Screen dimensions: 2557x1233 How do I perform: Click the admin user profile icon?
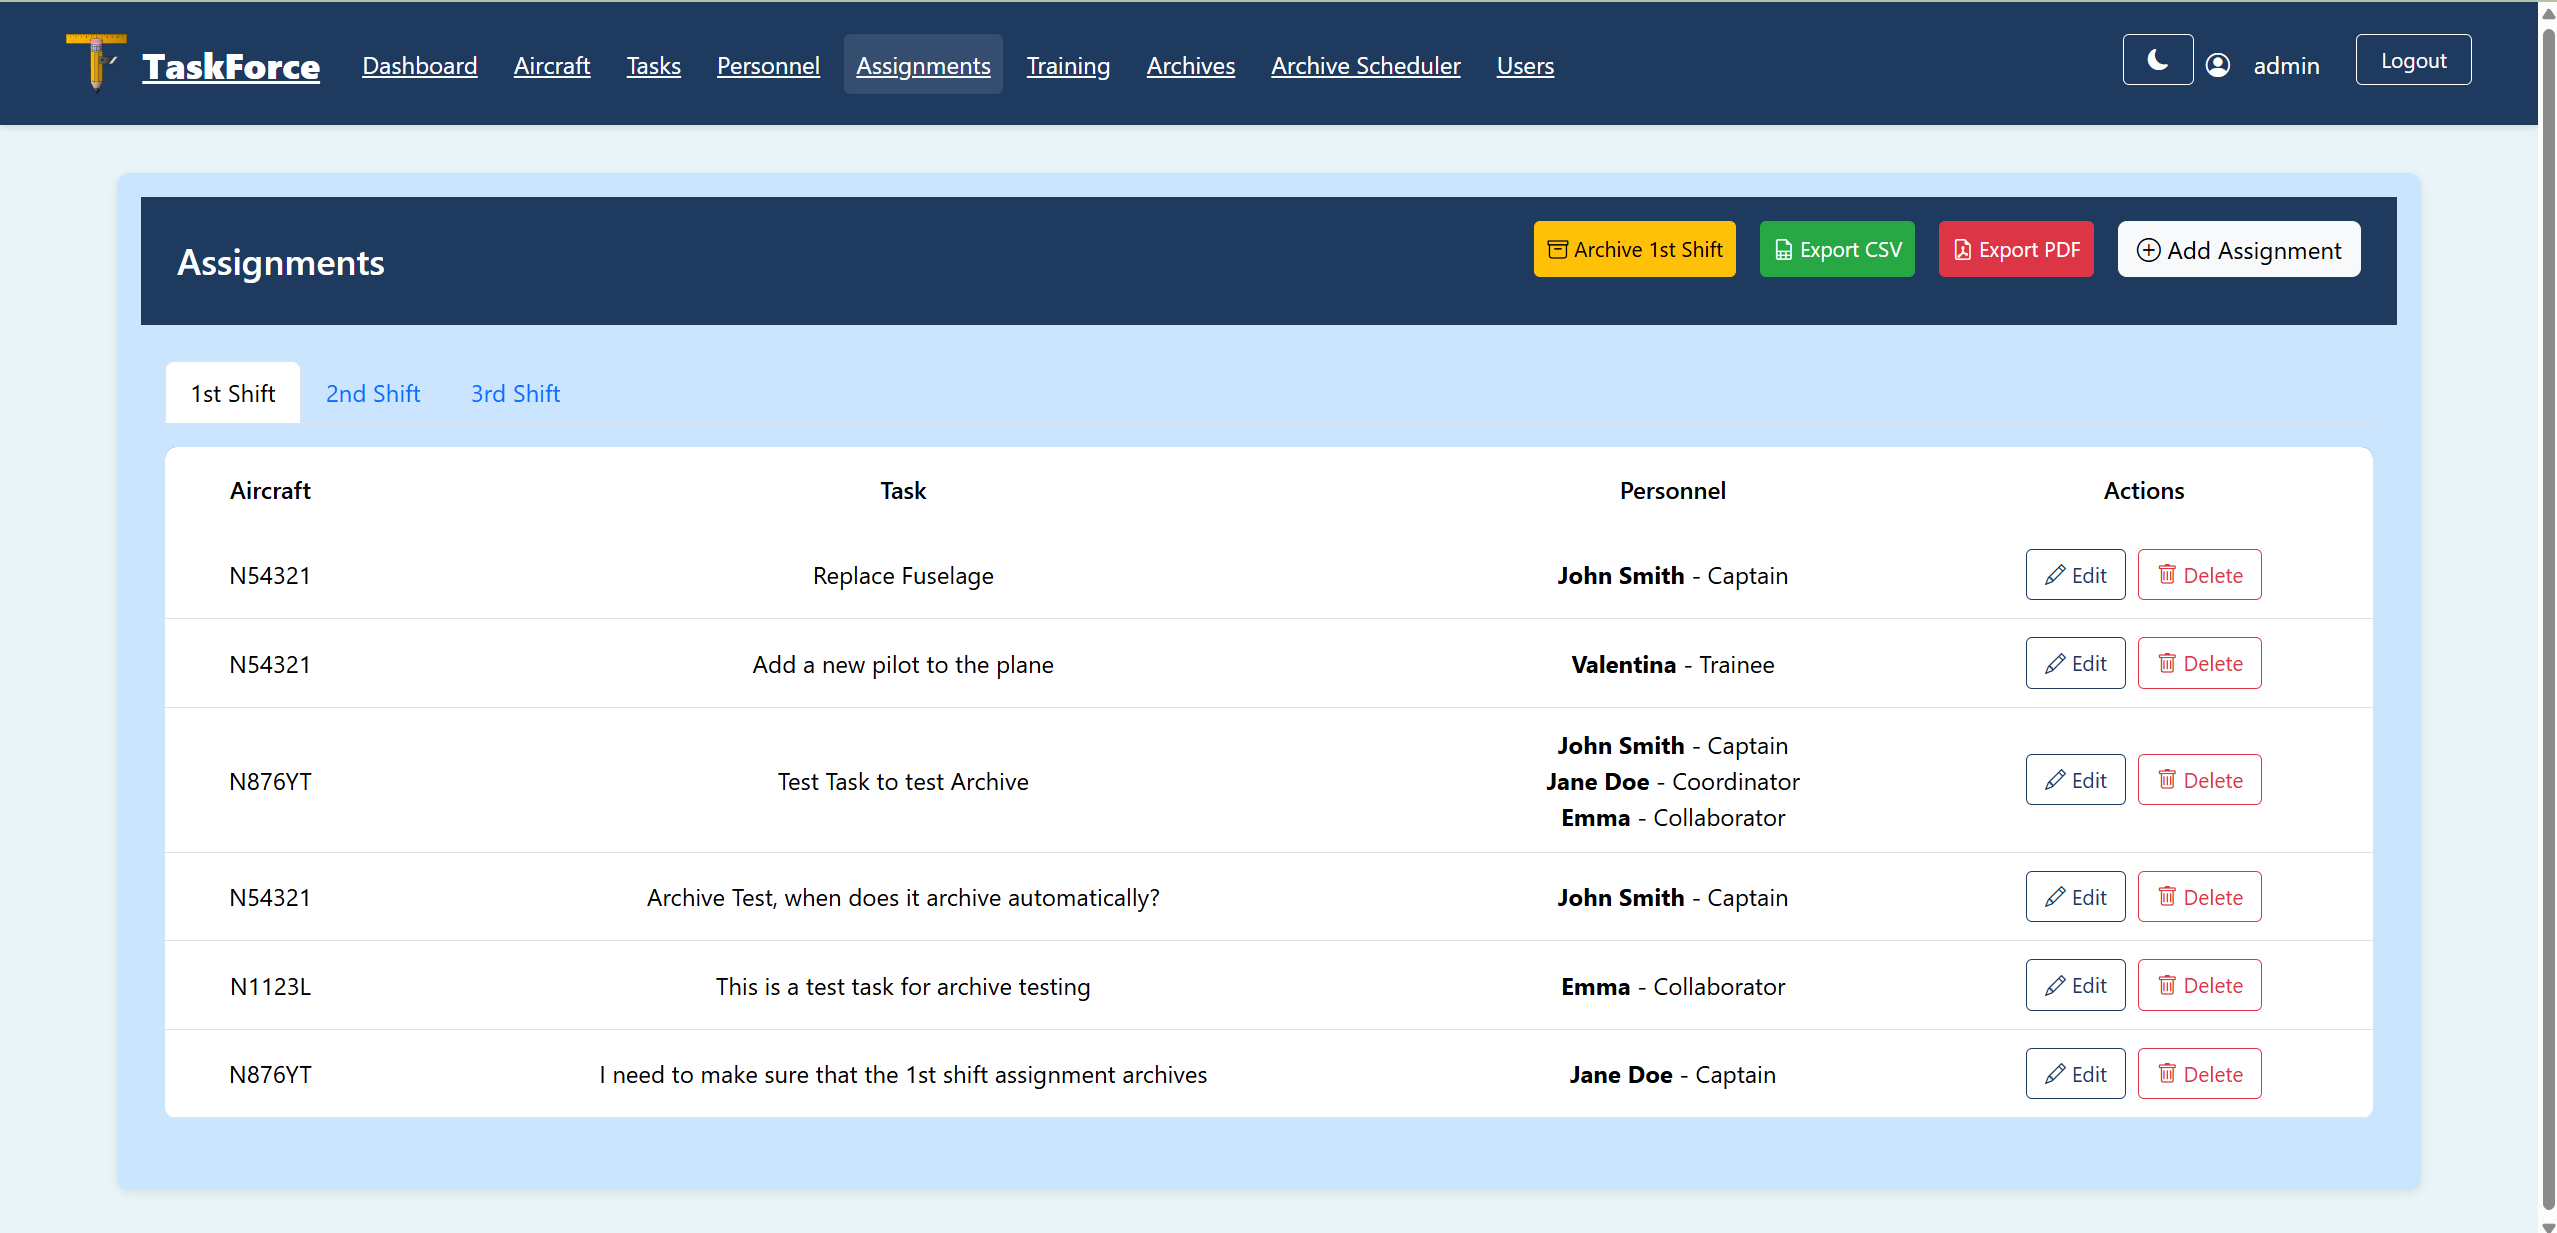[2217, 65]
